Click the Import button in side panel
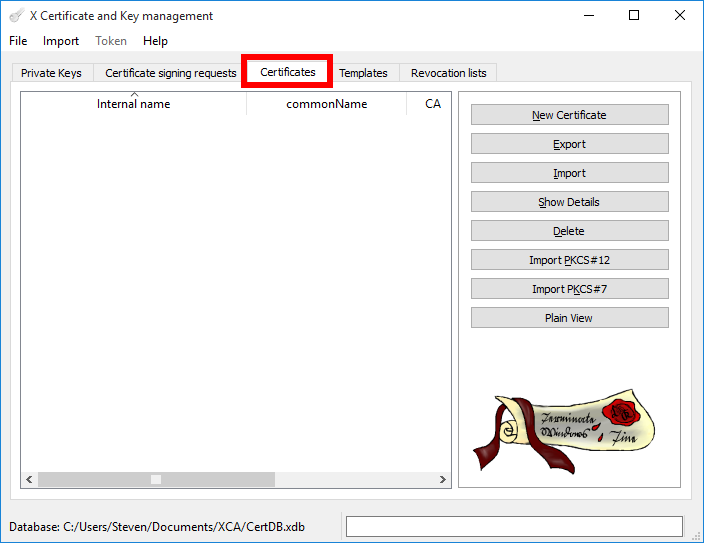This screenshot has width=704, height=543. coord(569,173)
